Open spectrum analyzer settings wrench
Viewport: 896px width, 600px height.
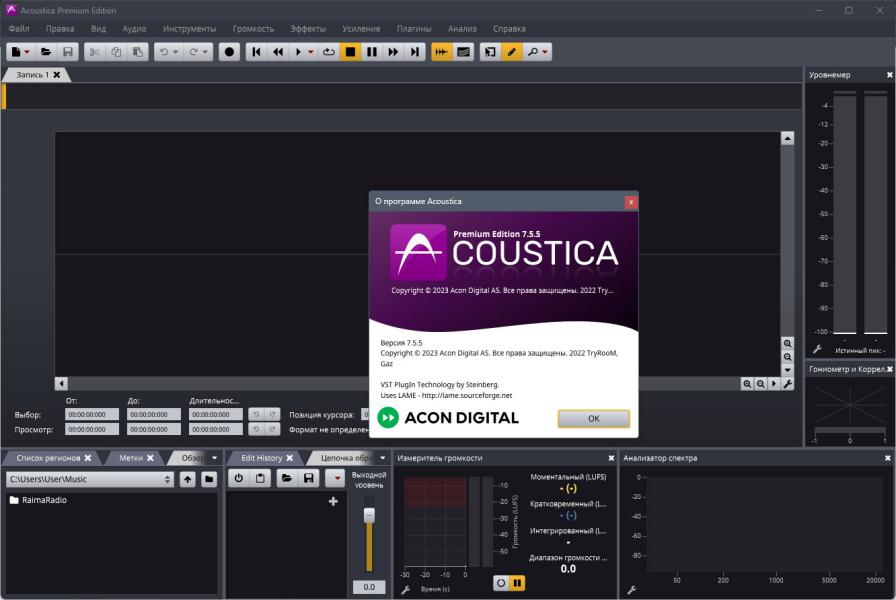coord(631,590)
